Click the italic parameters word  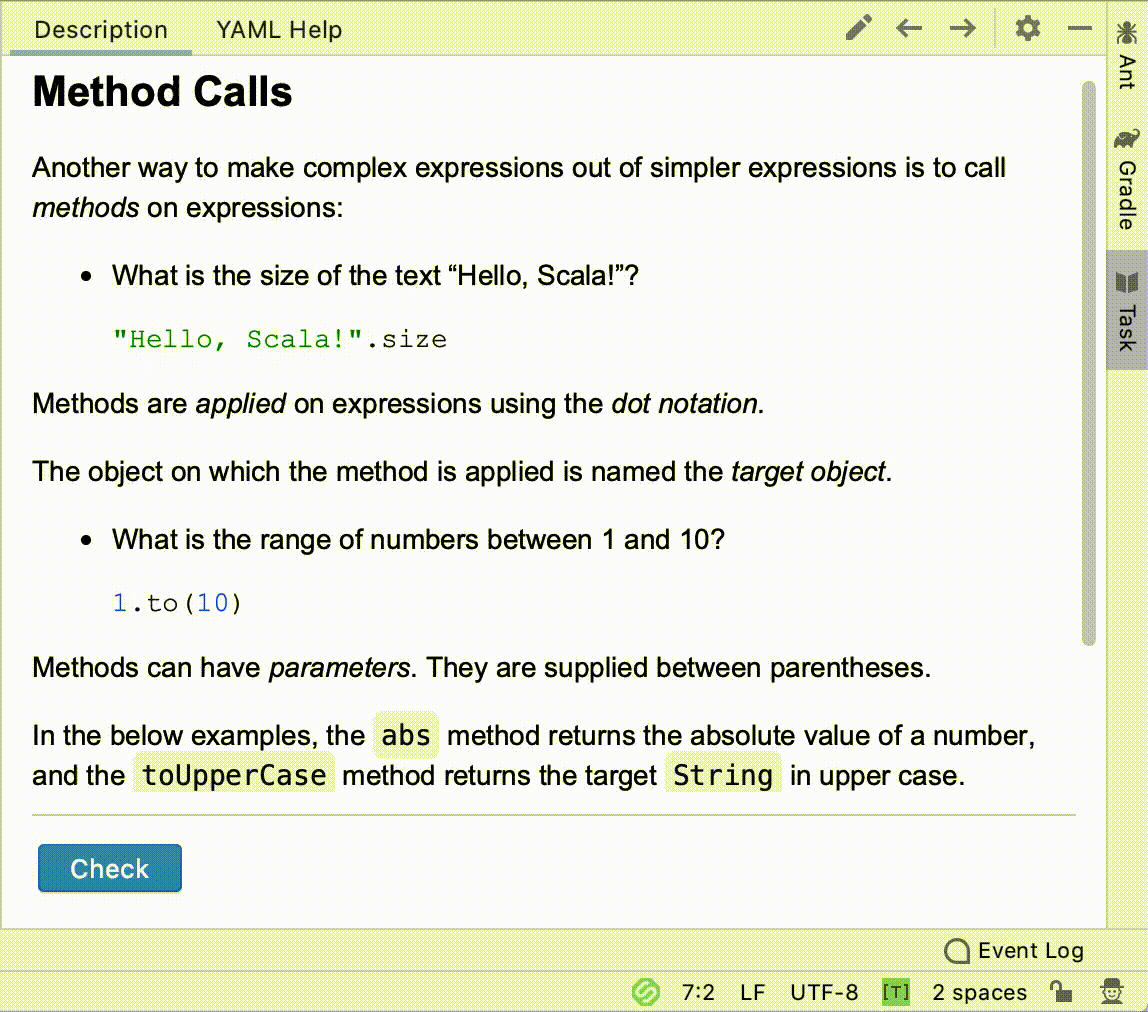point(339,668)
